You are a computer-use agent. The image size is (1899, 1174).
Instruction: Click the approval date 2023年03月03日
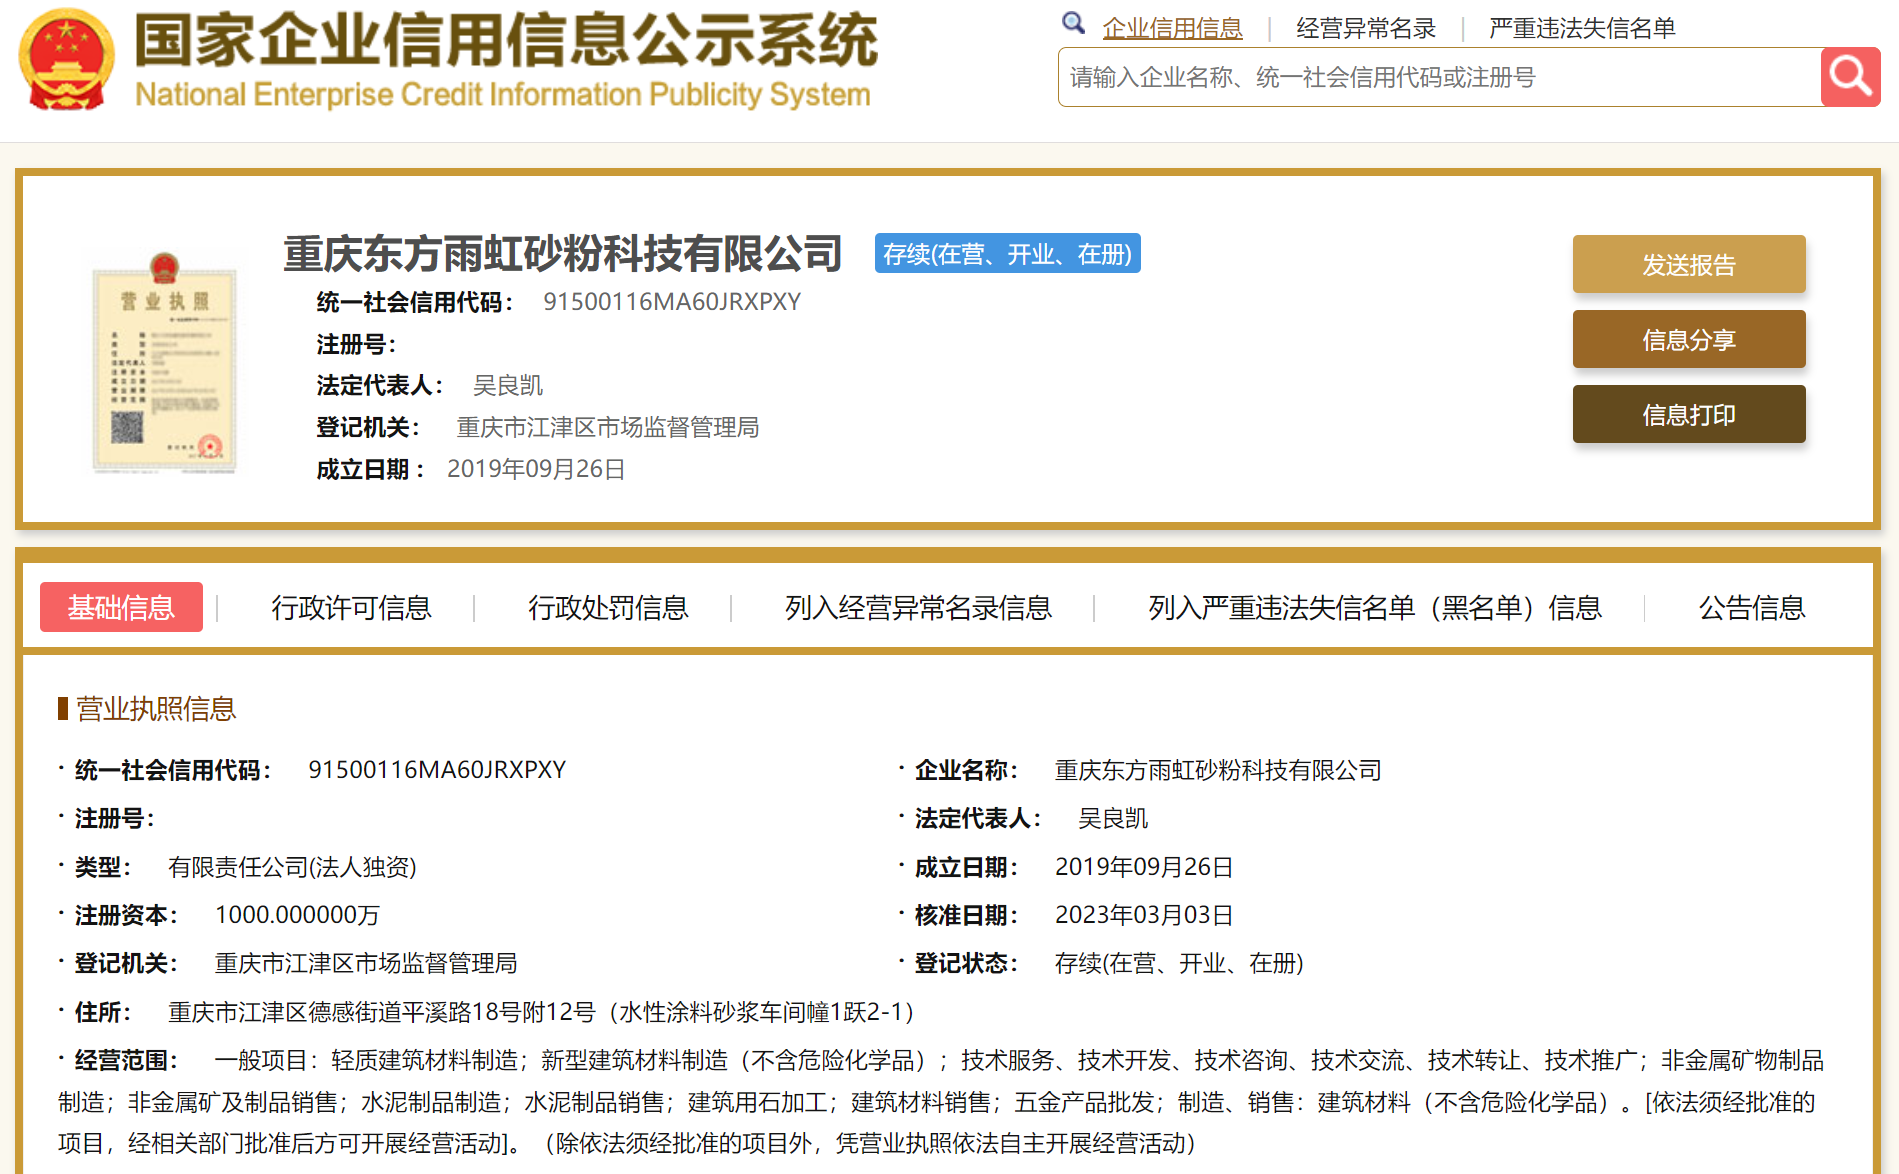(1144, 915)
